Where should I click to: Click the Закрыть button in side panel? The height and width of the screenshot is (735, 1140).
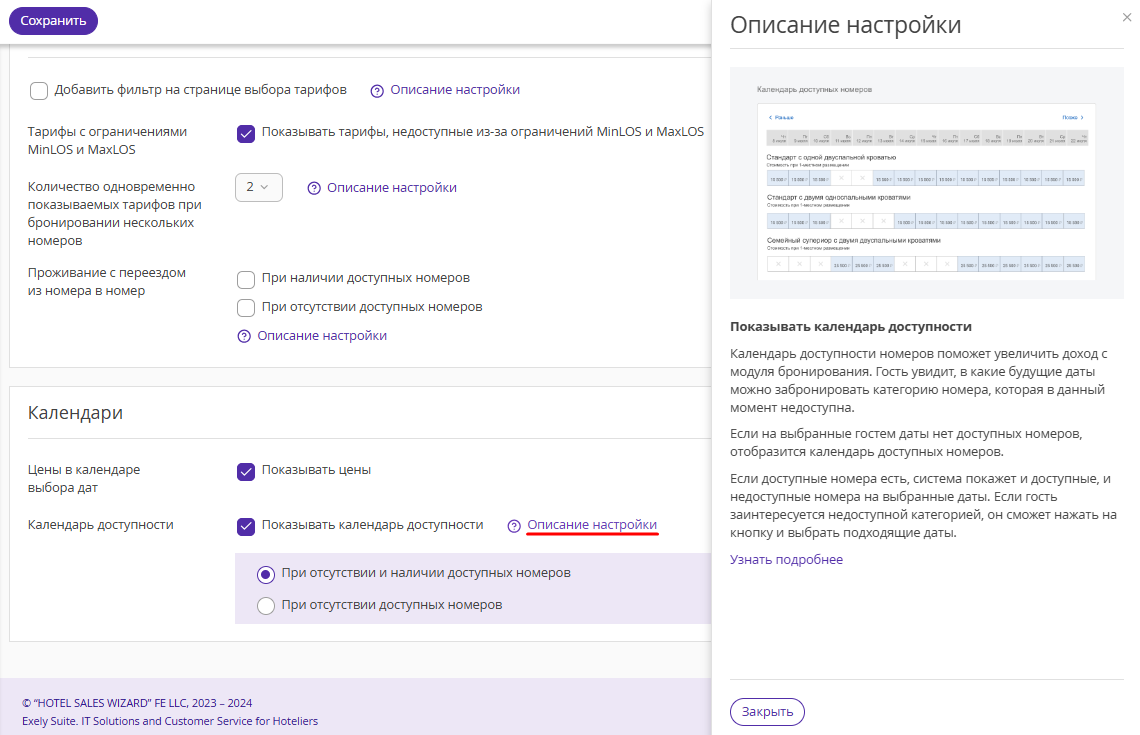coord(767,712)
